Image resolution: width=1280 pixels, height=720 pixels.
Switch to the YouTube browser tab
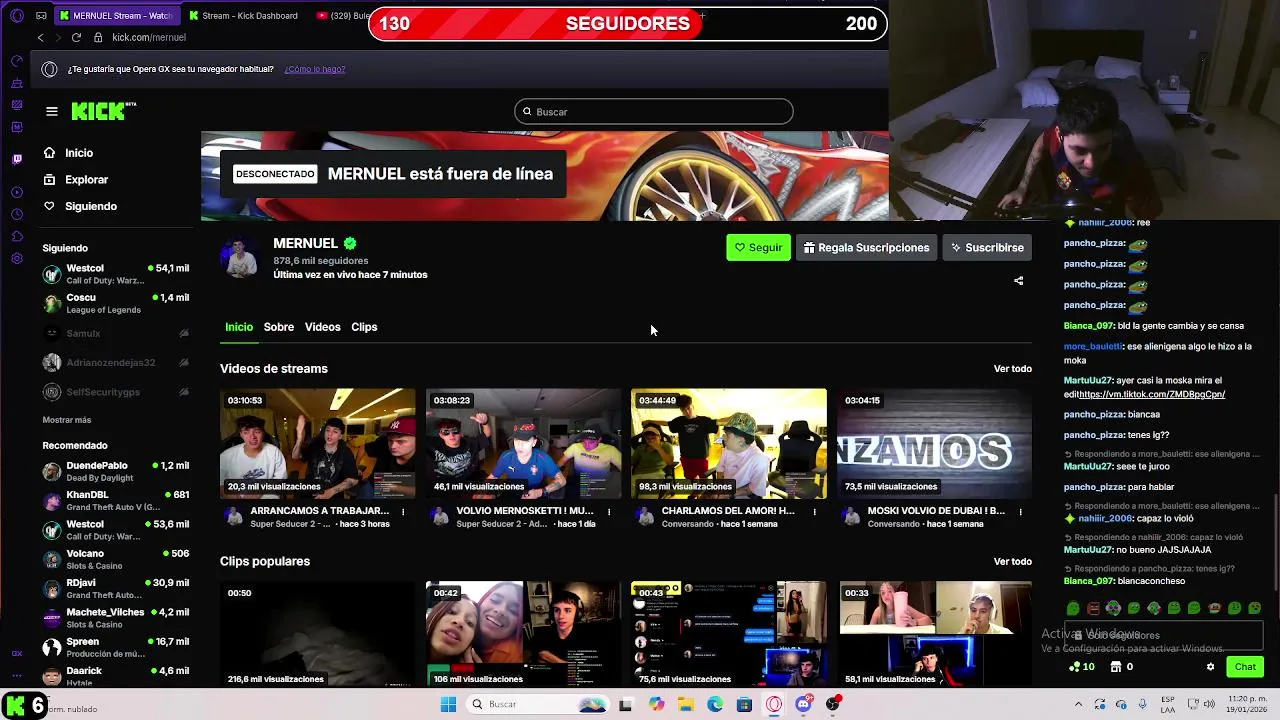(341, 16)
